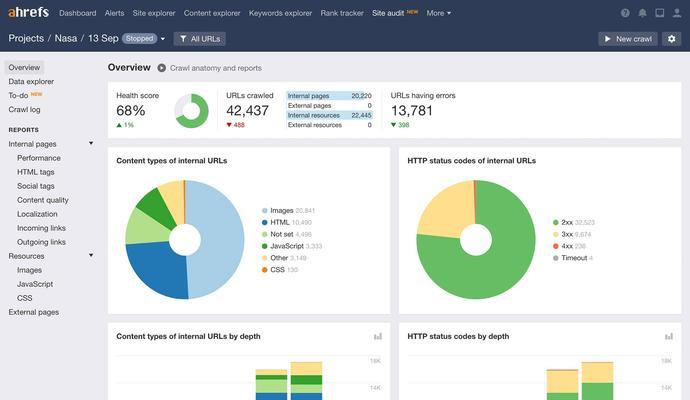Click chart icon in Content types by depth
690x400 pixels.
[378, 337]
